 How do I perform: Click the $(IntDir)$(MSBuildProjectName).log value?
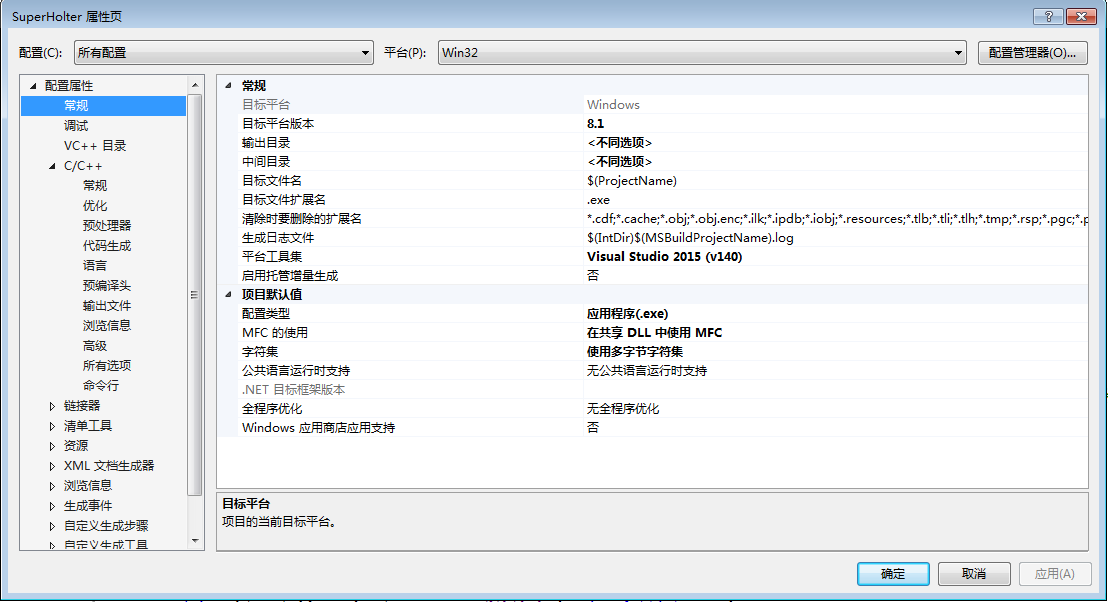836,238
